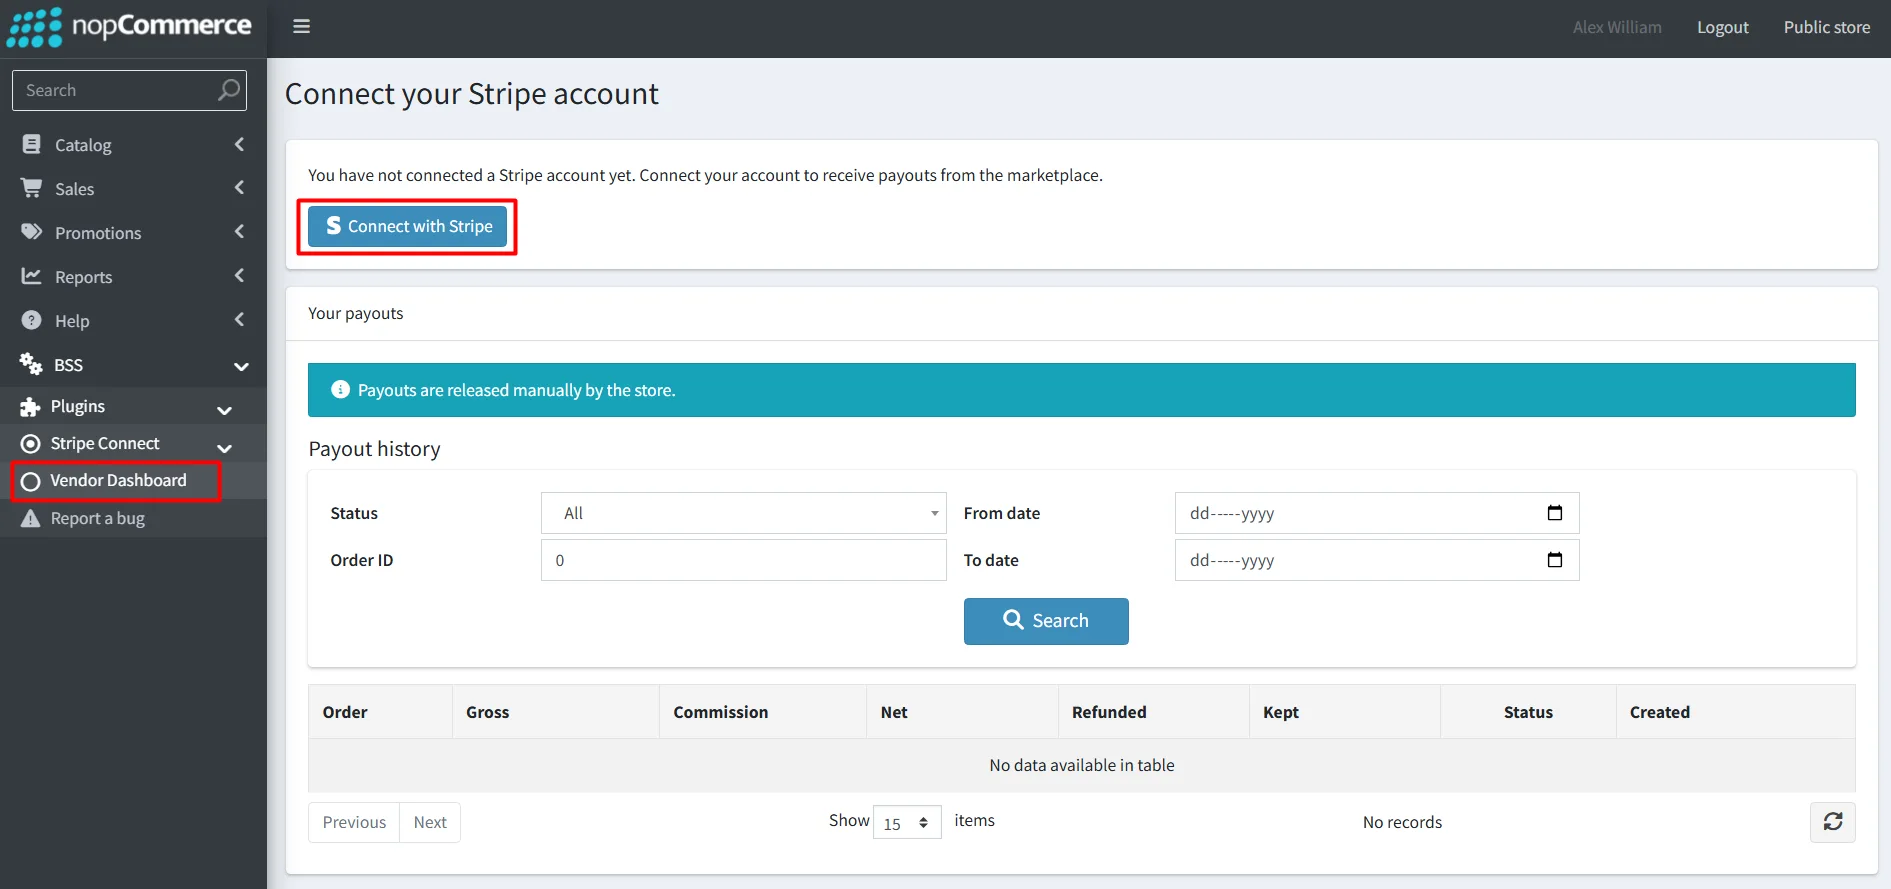
Task: Click the Connect your Stripe account title
Action: pos(472,94)
